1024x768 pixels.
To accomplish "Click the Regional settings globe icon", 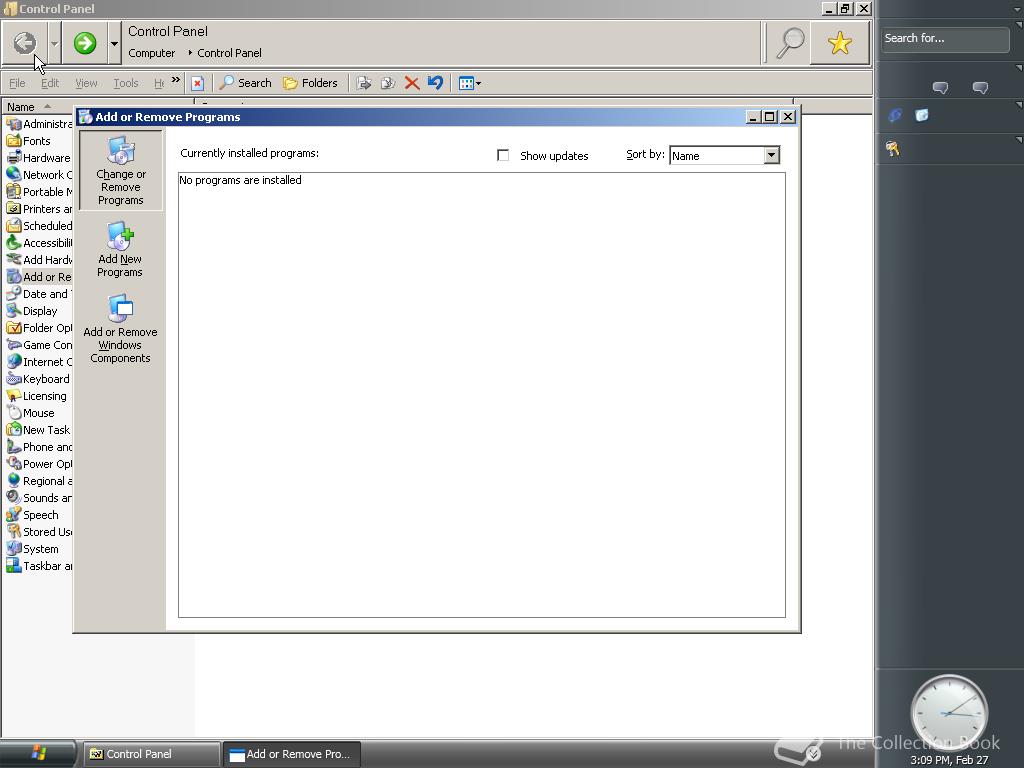I will coord(13,480).
